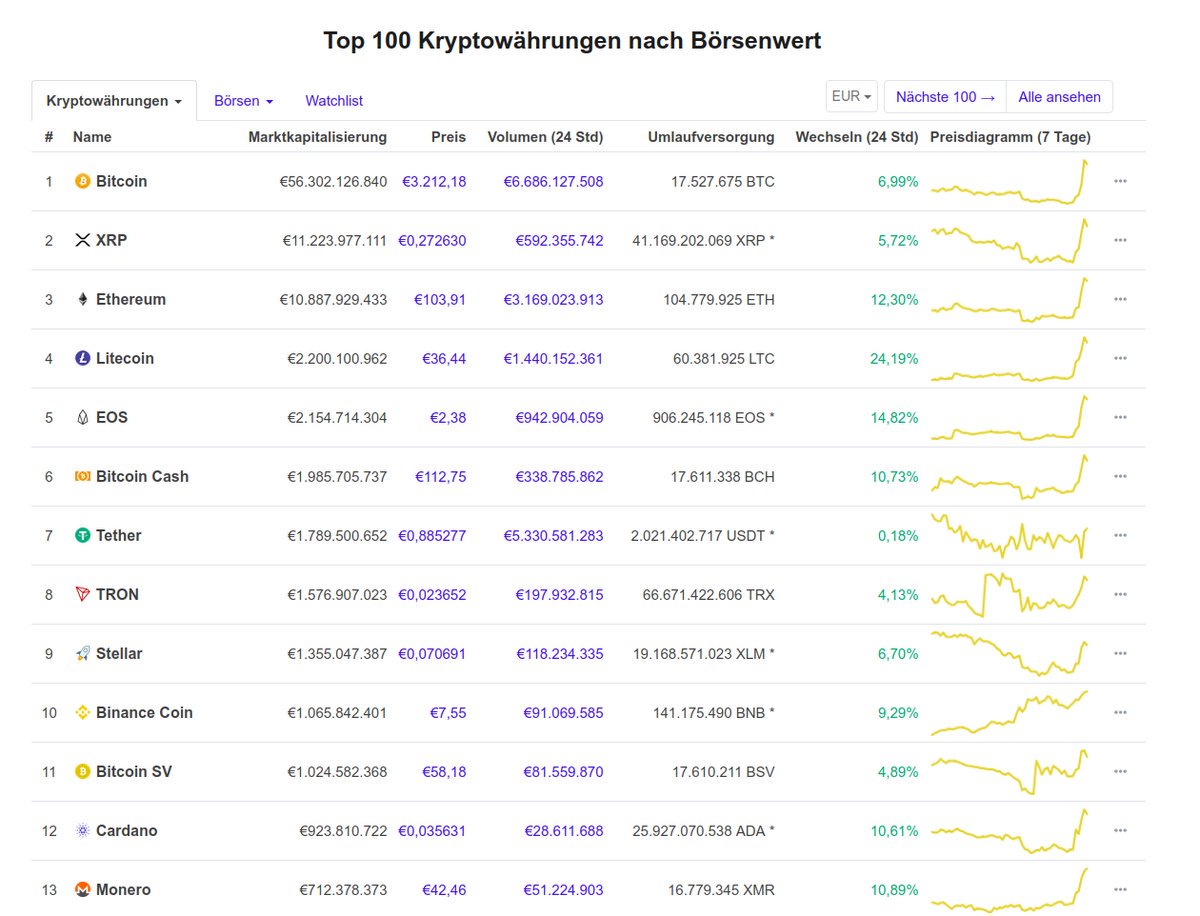The height and width of the screenshot is (916, 1200).
Task: Switch to the Watchlist tab
Action: [x=333, y=100]
